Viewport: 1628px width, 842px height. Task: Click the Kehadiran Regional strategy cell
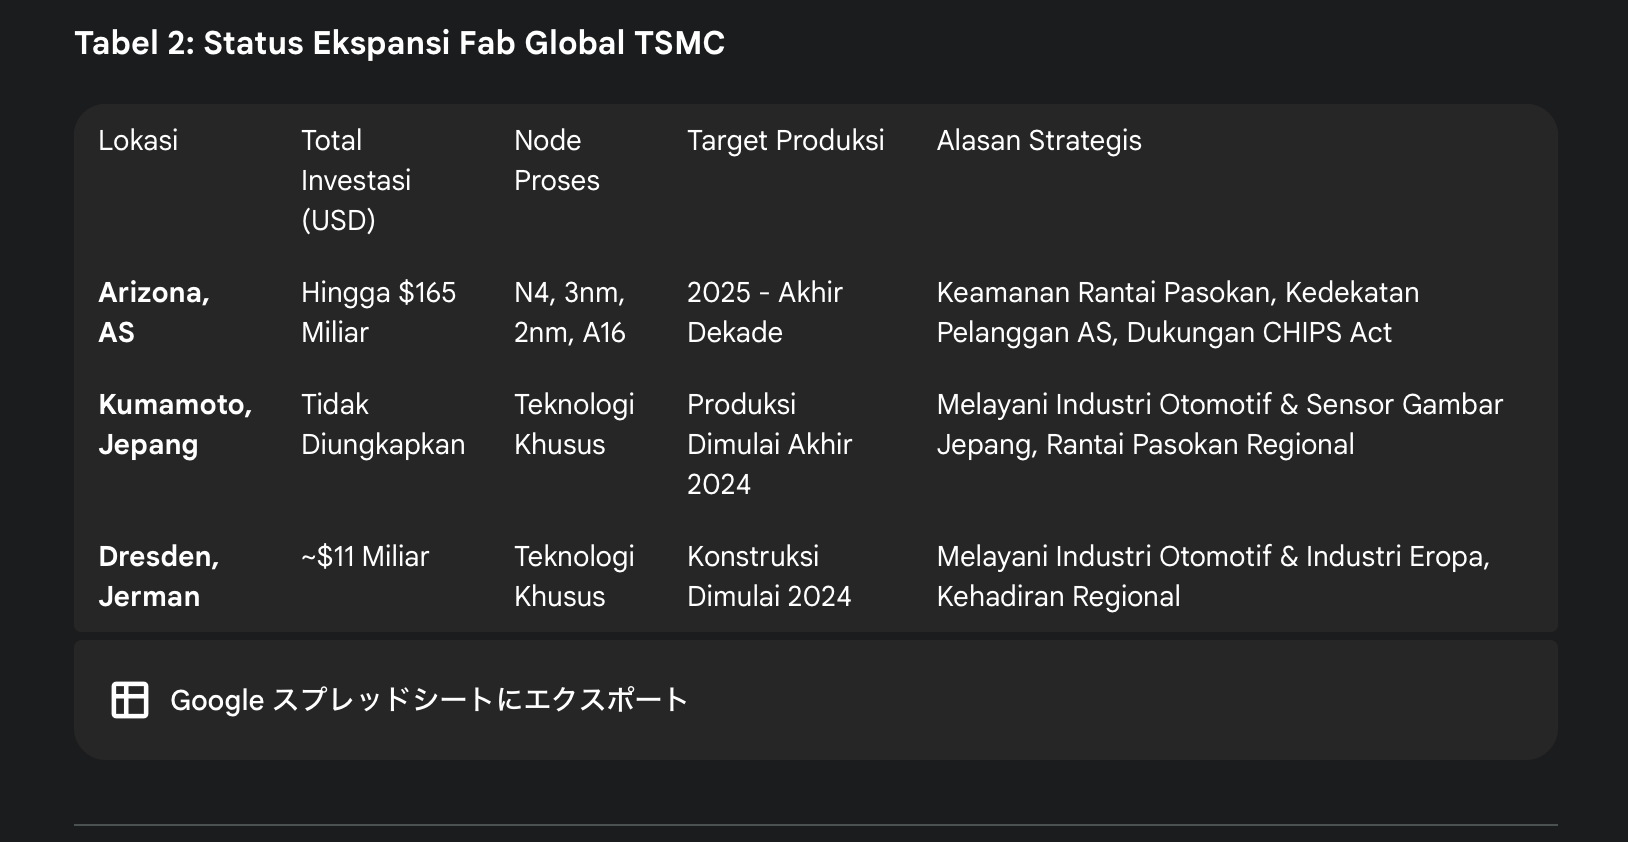tap(1213, 576)
